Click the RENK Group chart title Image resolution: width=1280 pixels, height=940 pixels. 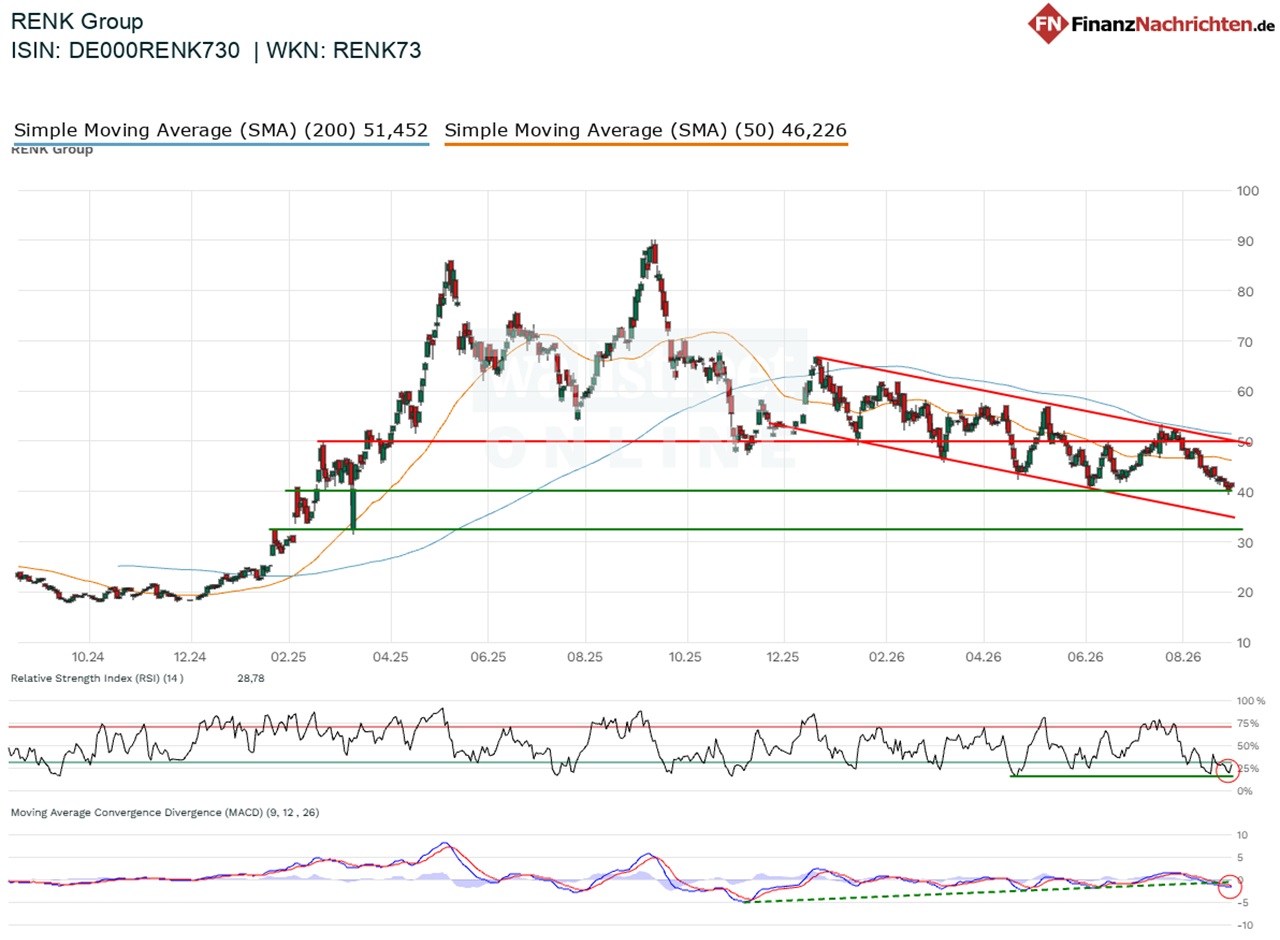[77, 21]
